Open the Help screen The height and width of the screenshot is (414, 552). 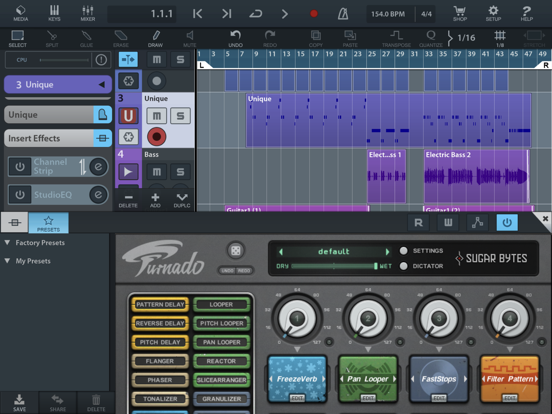(527, 13)
